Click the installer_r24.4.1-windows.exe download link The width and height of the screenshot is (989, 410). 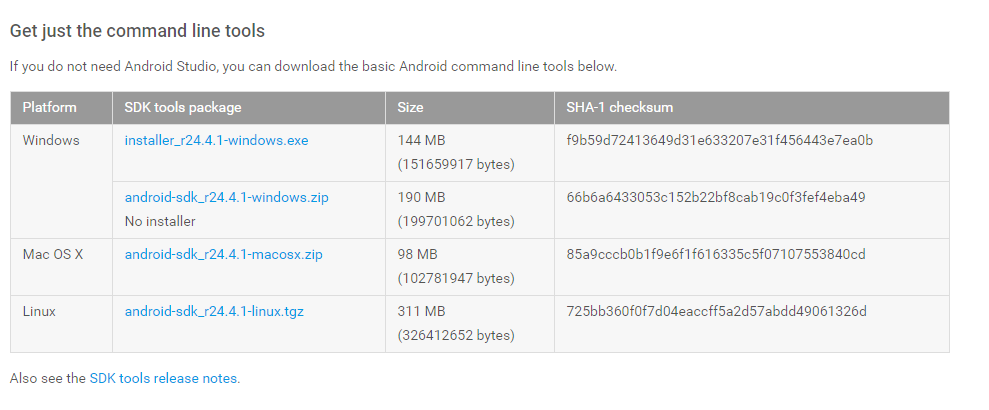point(216,141)
